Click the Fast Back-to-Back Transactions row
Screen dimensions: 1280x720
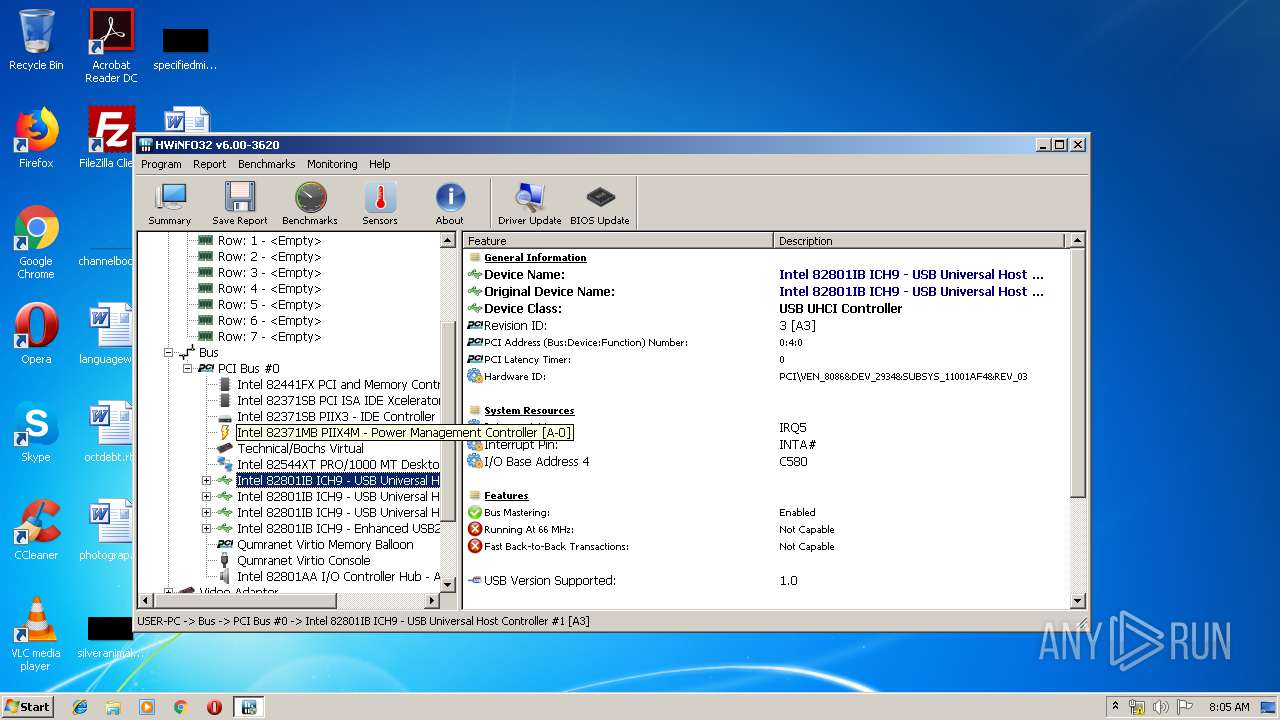tap(766, 547)
